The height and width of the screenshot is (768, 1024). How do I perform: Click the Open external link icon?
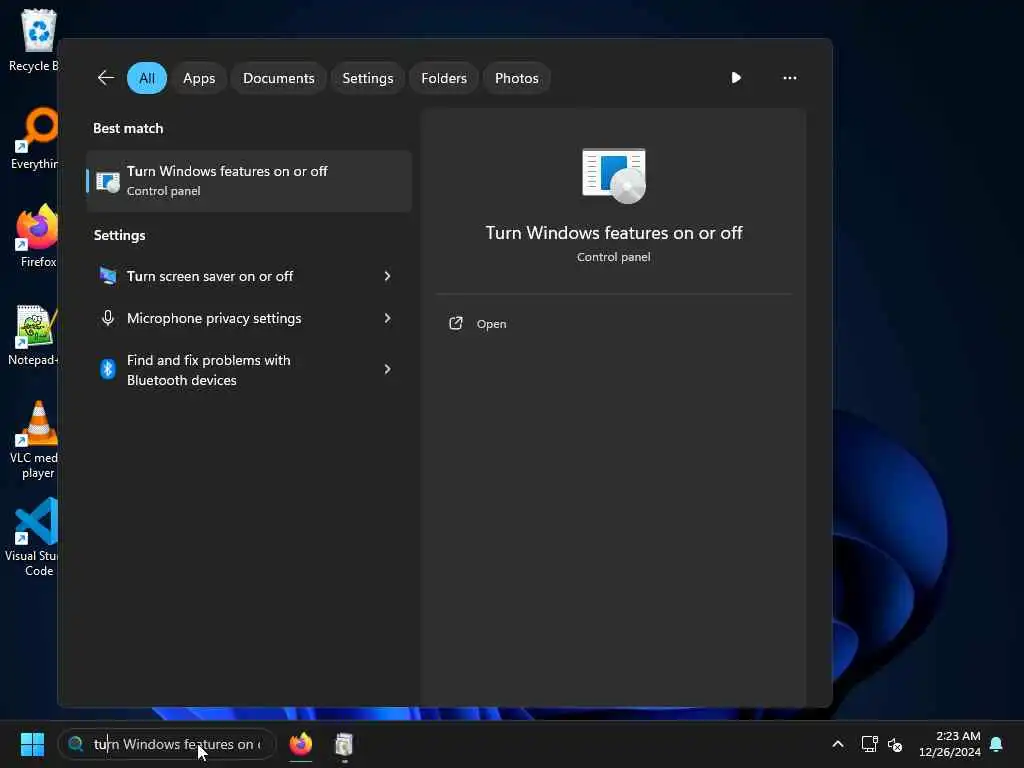(x=456, y=323)
